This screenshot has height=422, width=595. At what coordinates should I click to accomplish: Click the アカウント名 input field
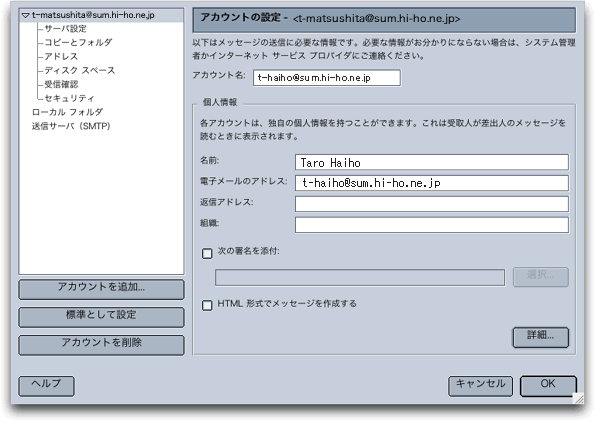coord(327,78)
